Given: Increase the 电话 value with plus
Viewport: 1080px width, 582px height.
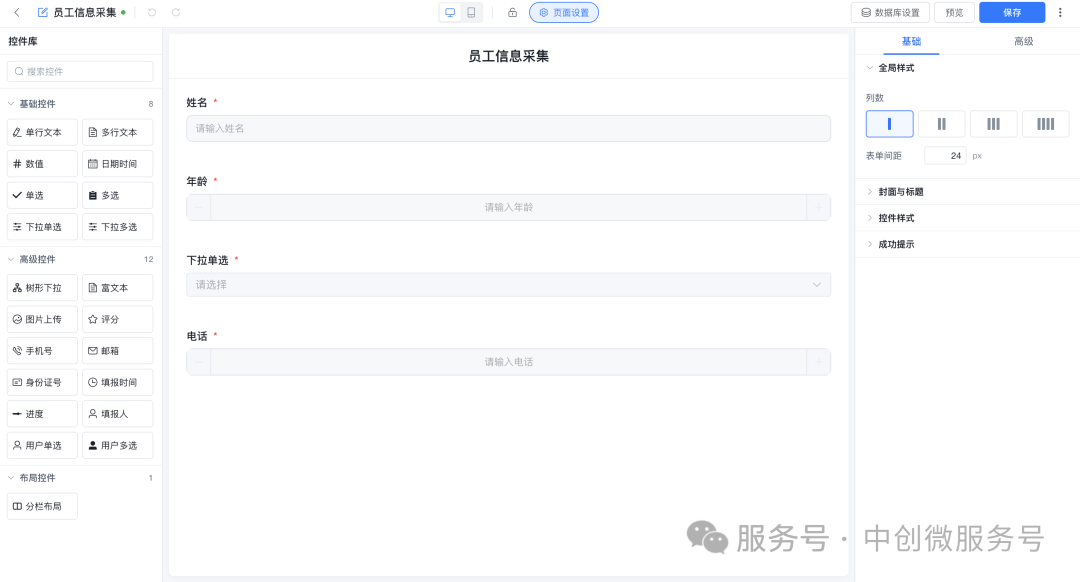Looking at the screenshot, I should click(x=819, y=362).
